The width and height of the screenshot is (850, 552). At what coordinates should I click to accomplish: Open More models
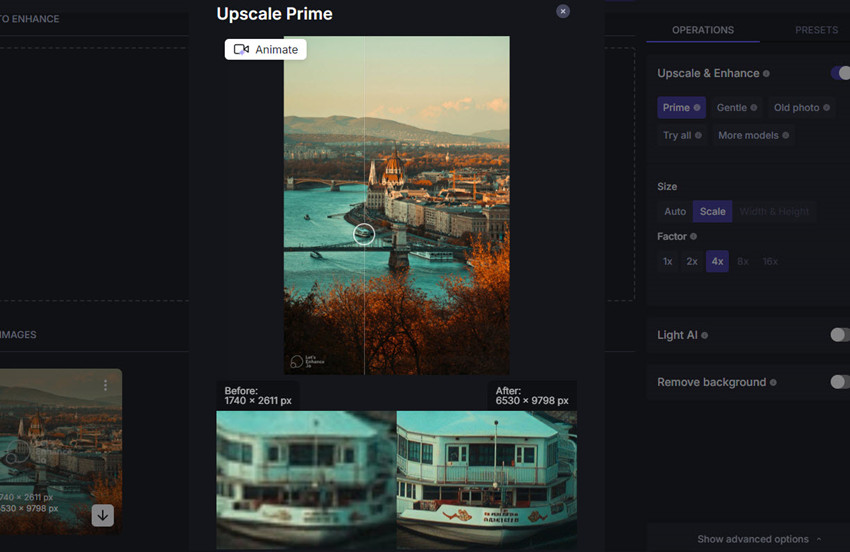tap(753, 135)
